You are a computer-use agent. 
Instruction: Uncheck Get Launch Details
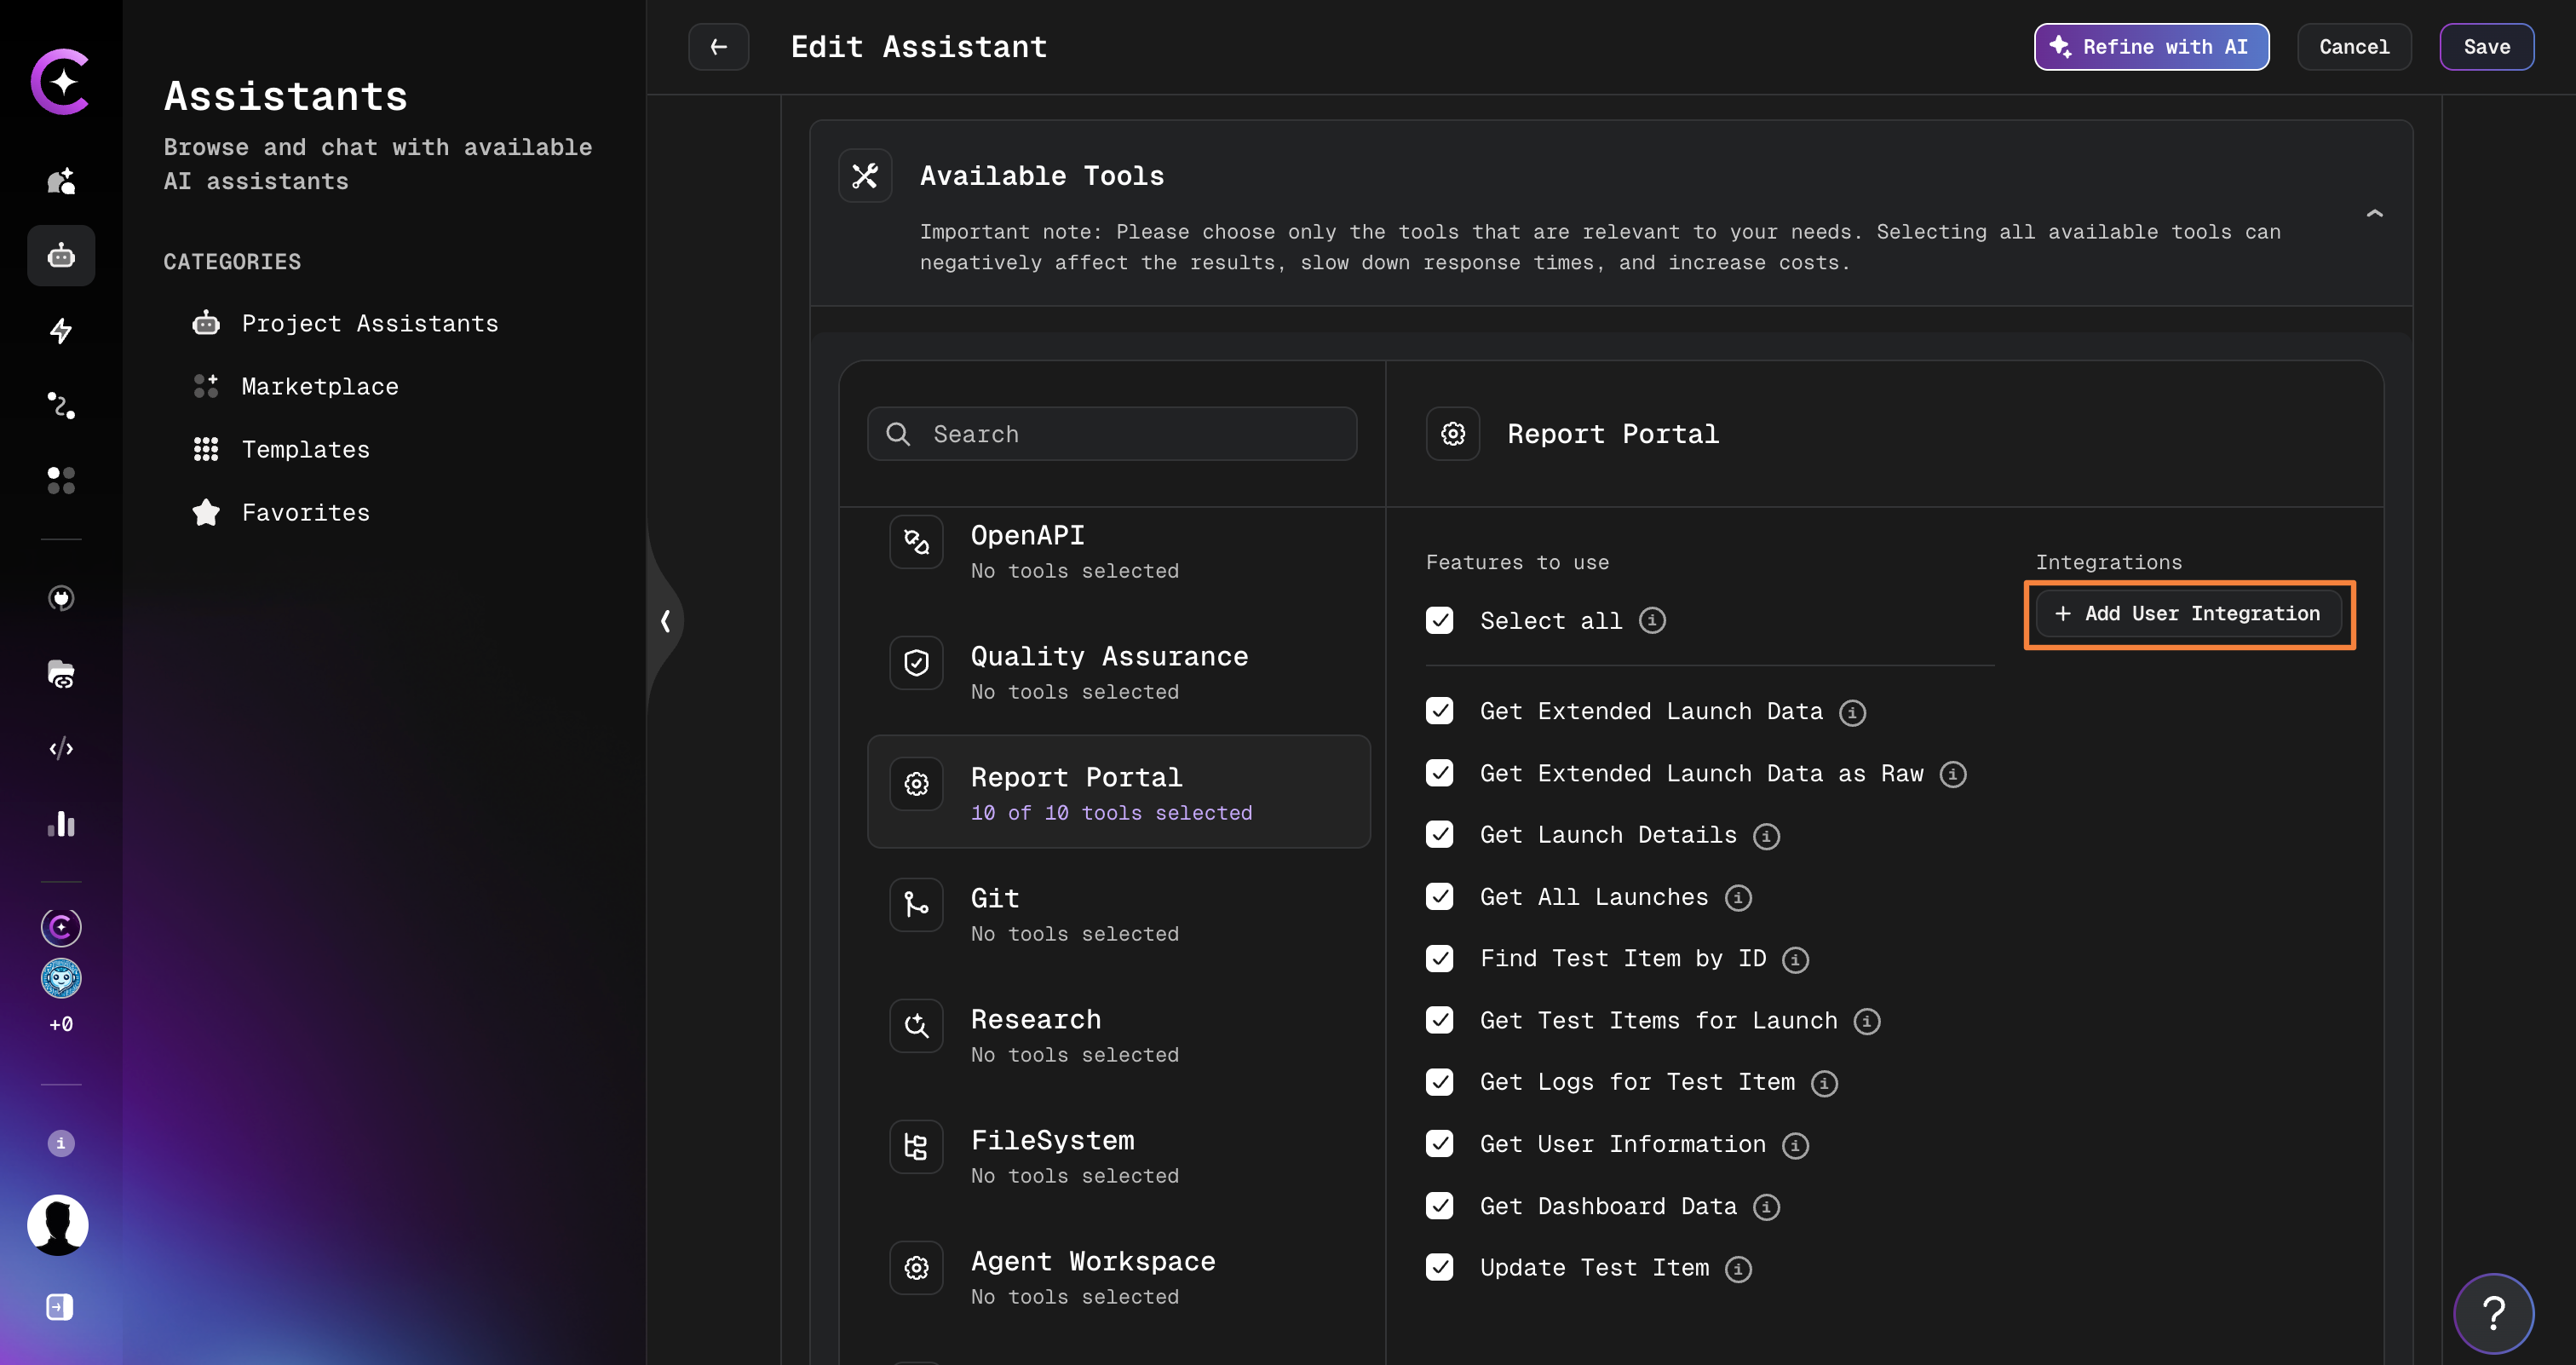tap(1439, 835)
